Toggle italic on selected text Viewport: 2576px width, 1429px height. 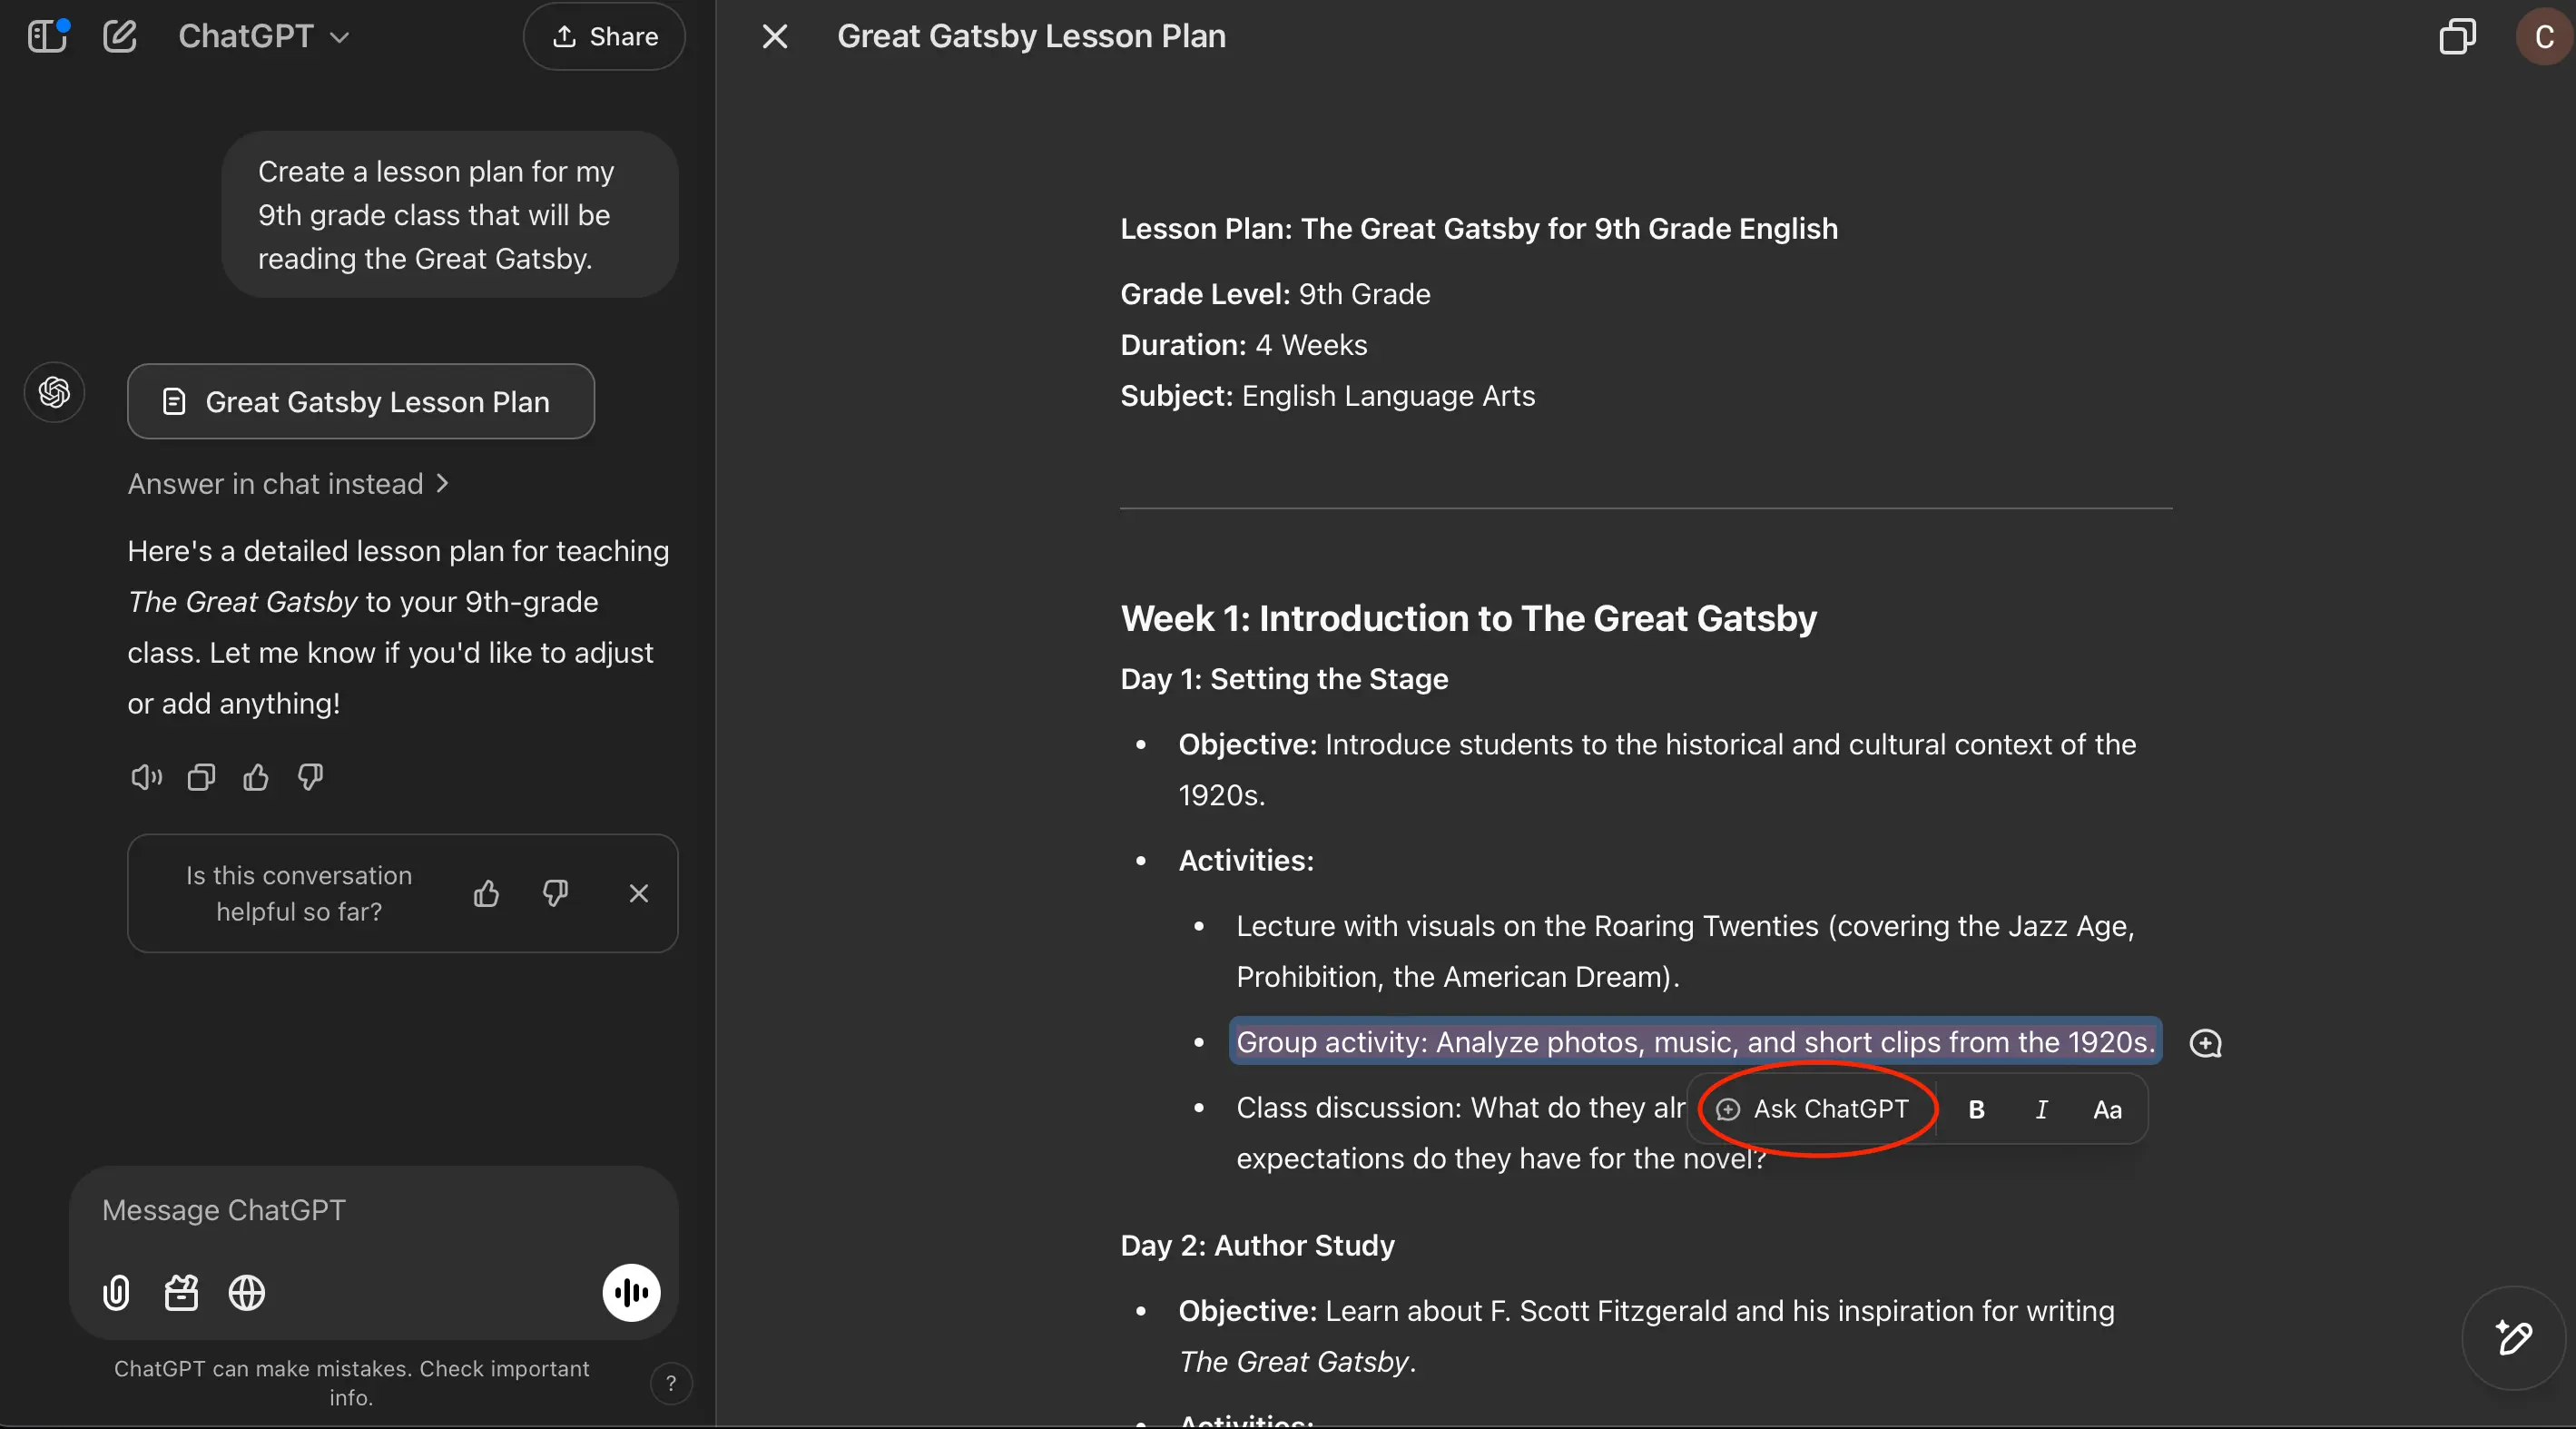coord(2041,1109)
